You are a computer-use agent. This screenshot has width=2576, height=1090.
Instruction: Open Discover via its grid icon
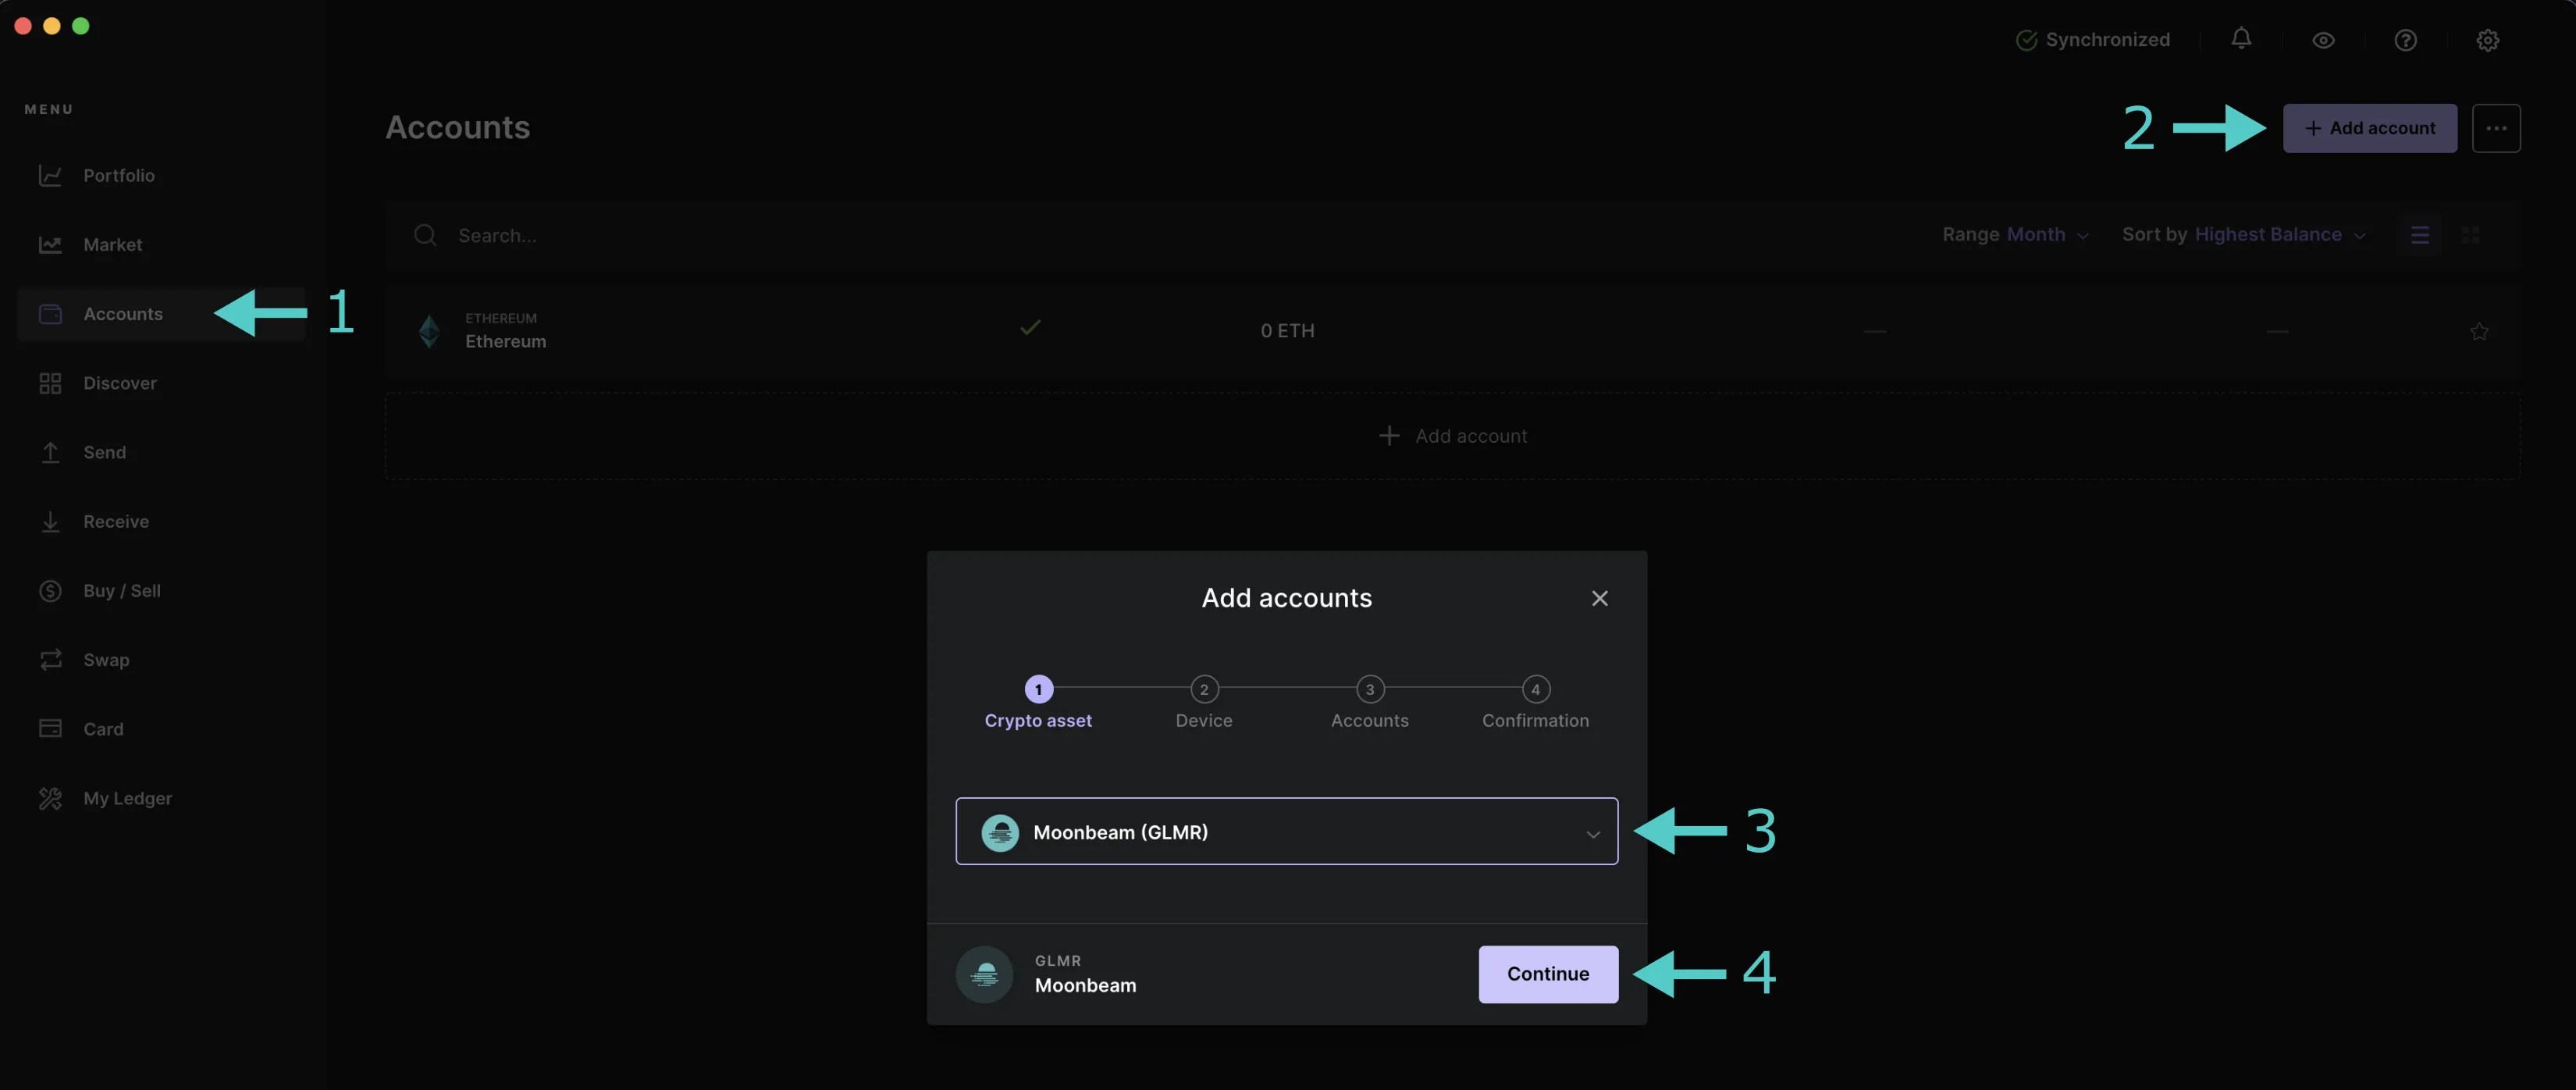coord(51,383)
